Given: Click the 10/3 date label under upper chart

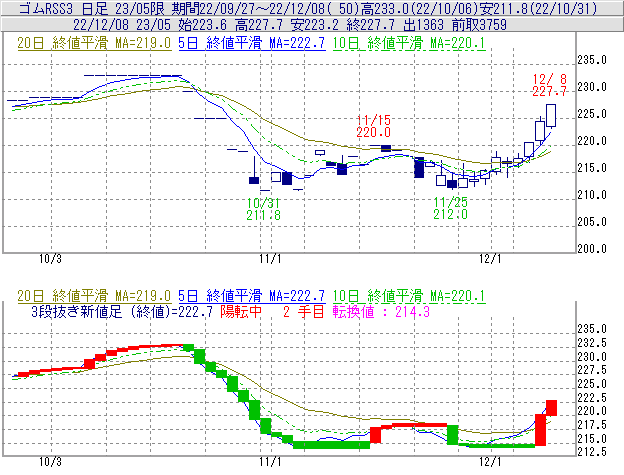Looking at the screenshot, I should (x=50, y=259).
